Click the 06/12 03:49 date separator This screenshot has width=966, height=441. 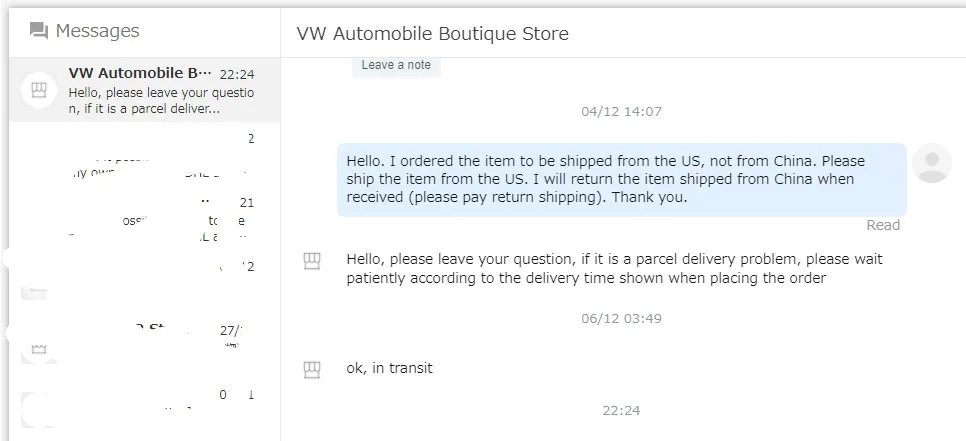621,318
